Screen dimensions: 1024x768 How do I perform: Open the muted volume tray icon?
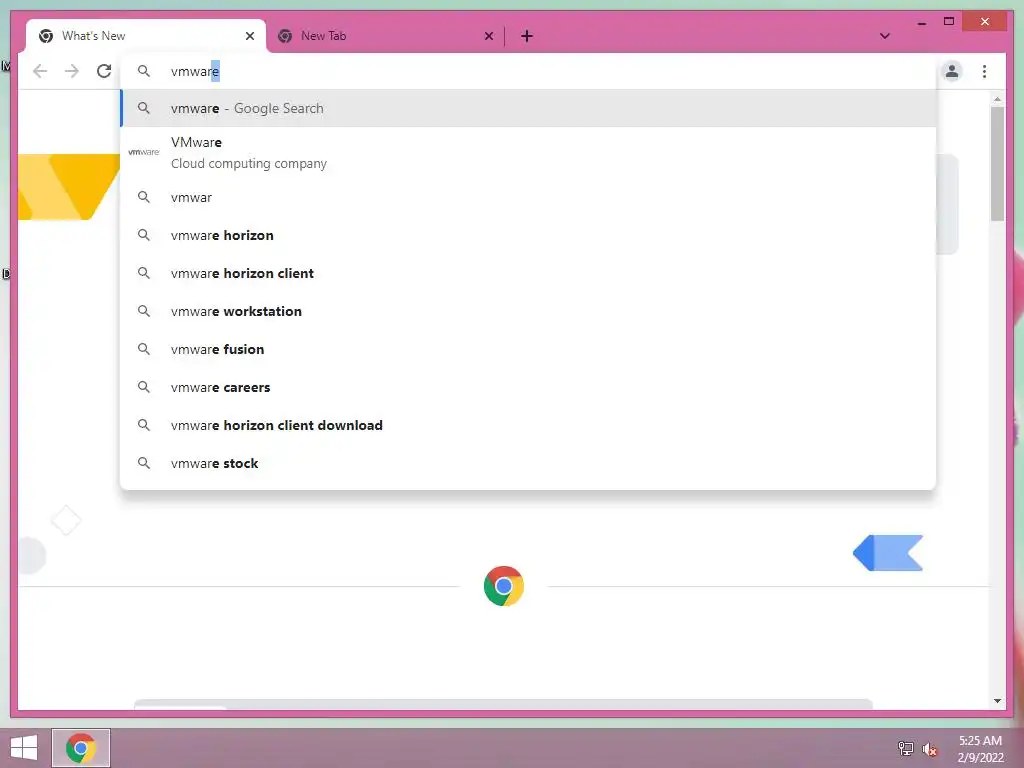tap(929, 749)
